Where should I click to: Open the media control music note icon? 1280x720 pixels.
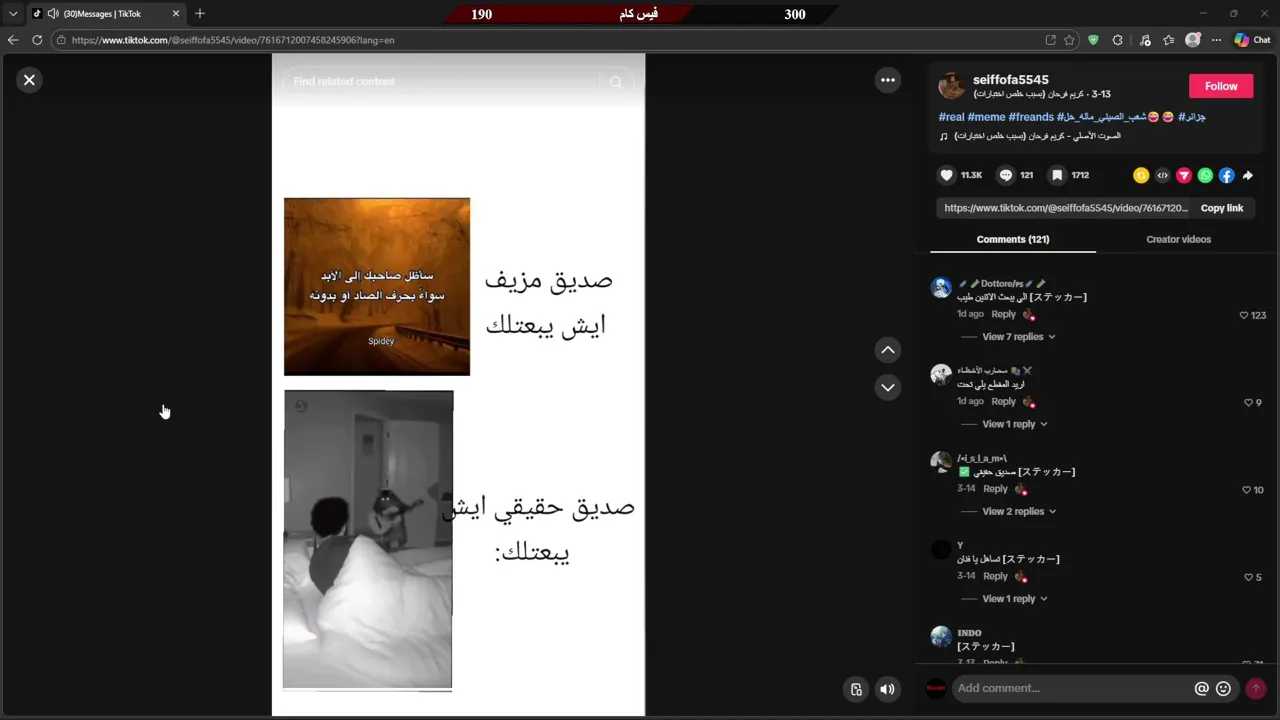(x=1145, y=40)
